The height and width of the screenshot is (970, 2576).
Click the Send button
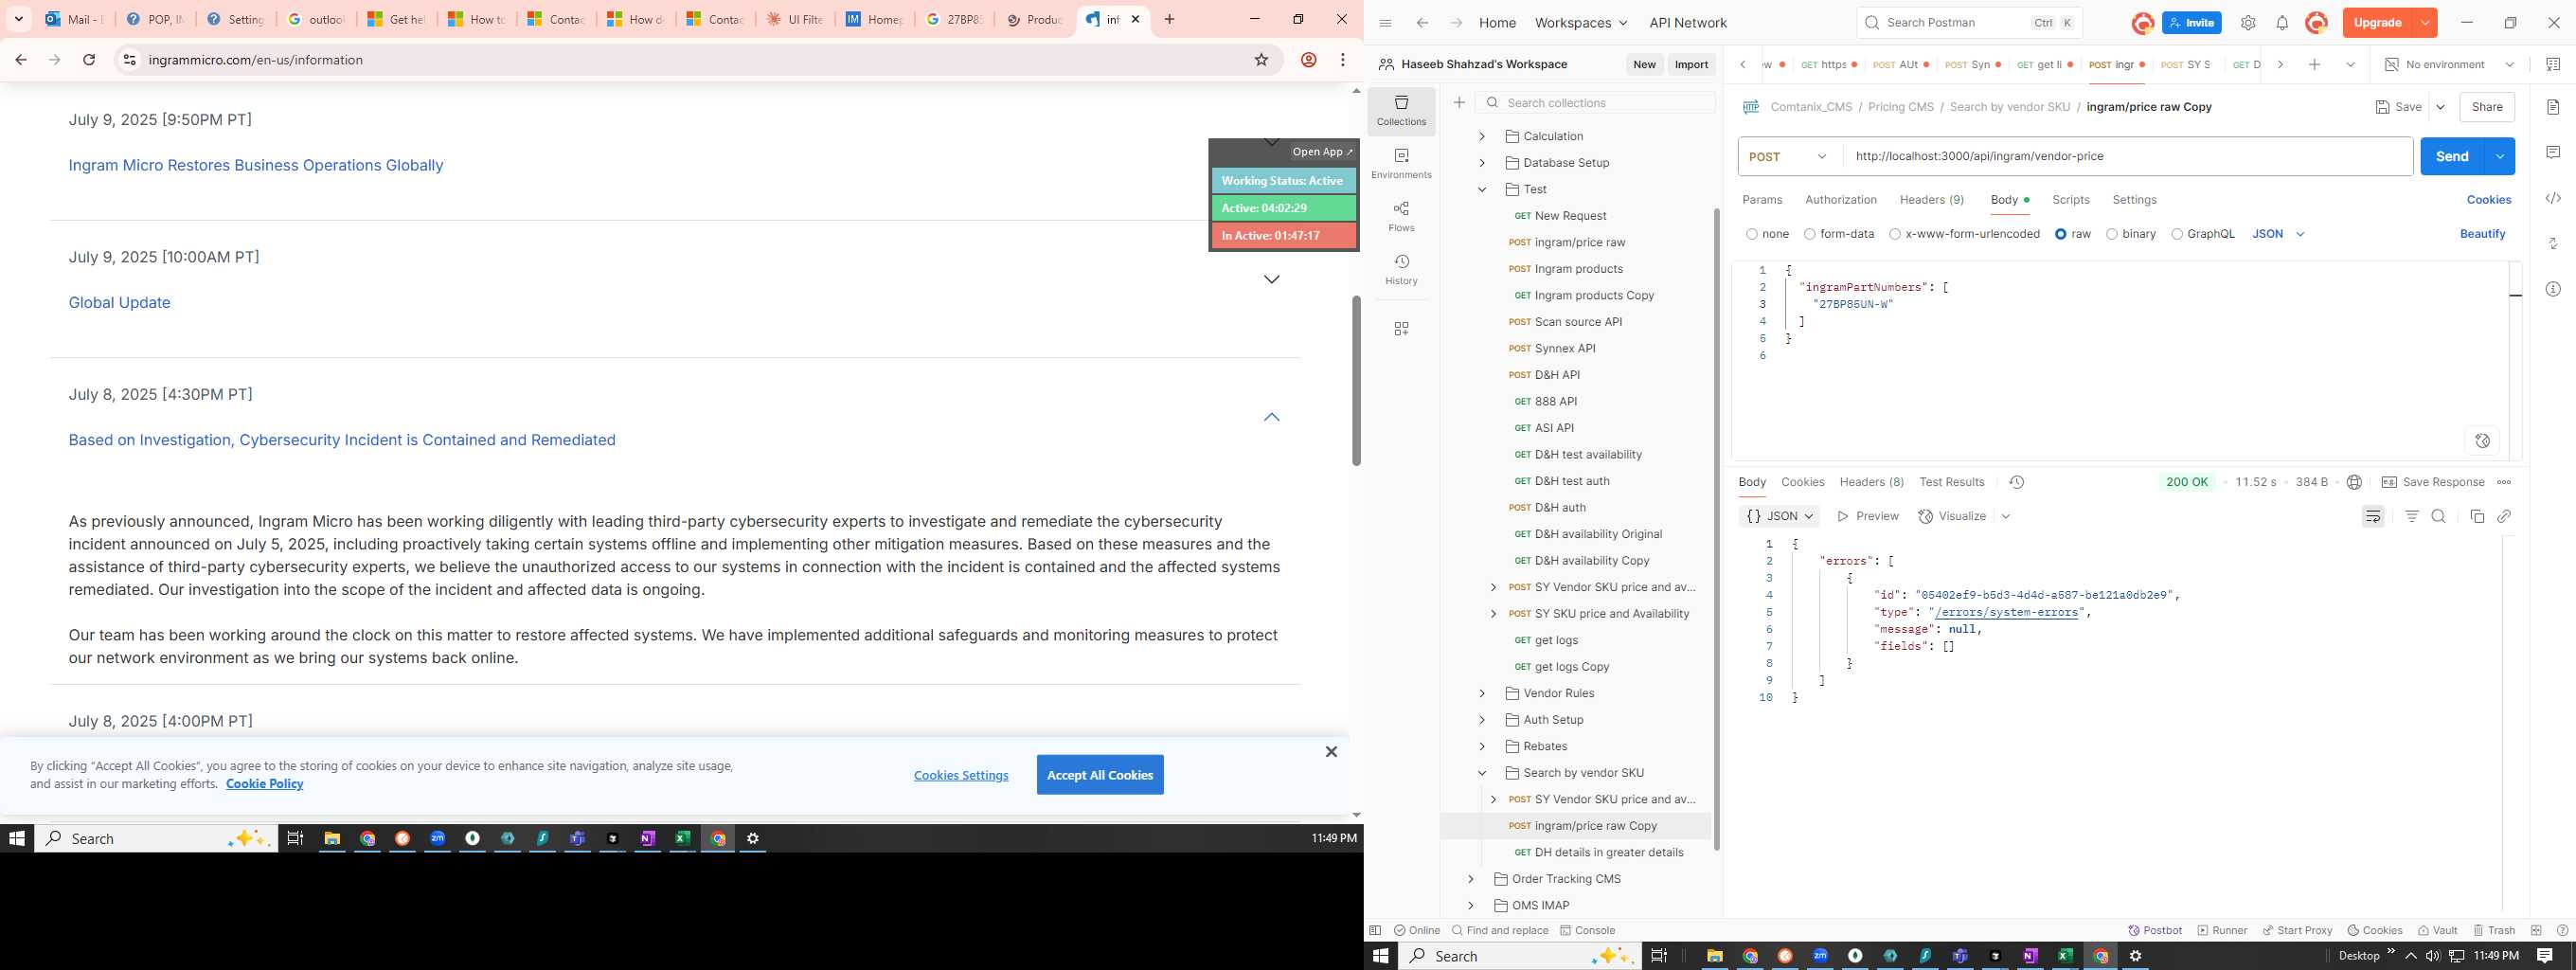pyautogui.click(x=2452, y=156)
